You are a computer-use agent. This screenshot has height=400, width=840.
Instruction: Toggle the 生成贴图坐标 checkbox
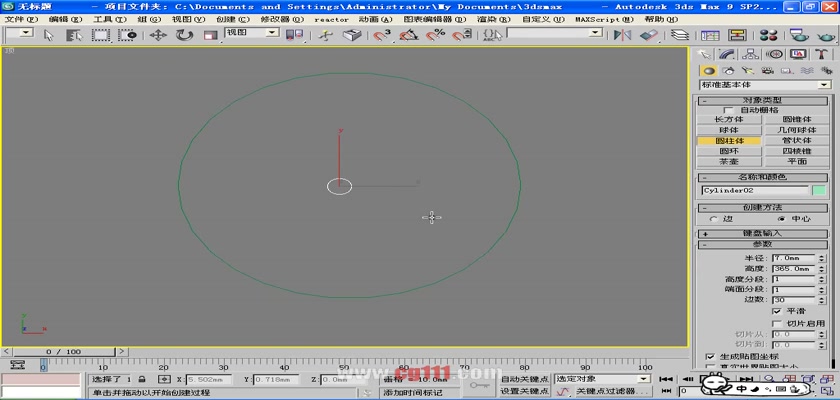[710, 357]
